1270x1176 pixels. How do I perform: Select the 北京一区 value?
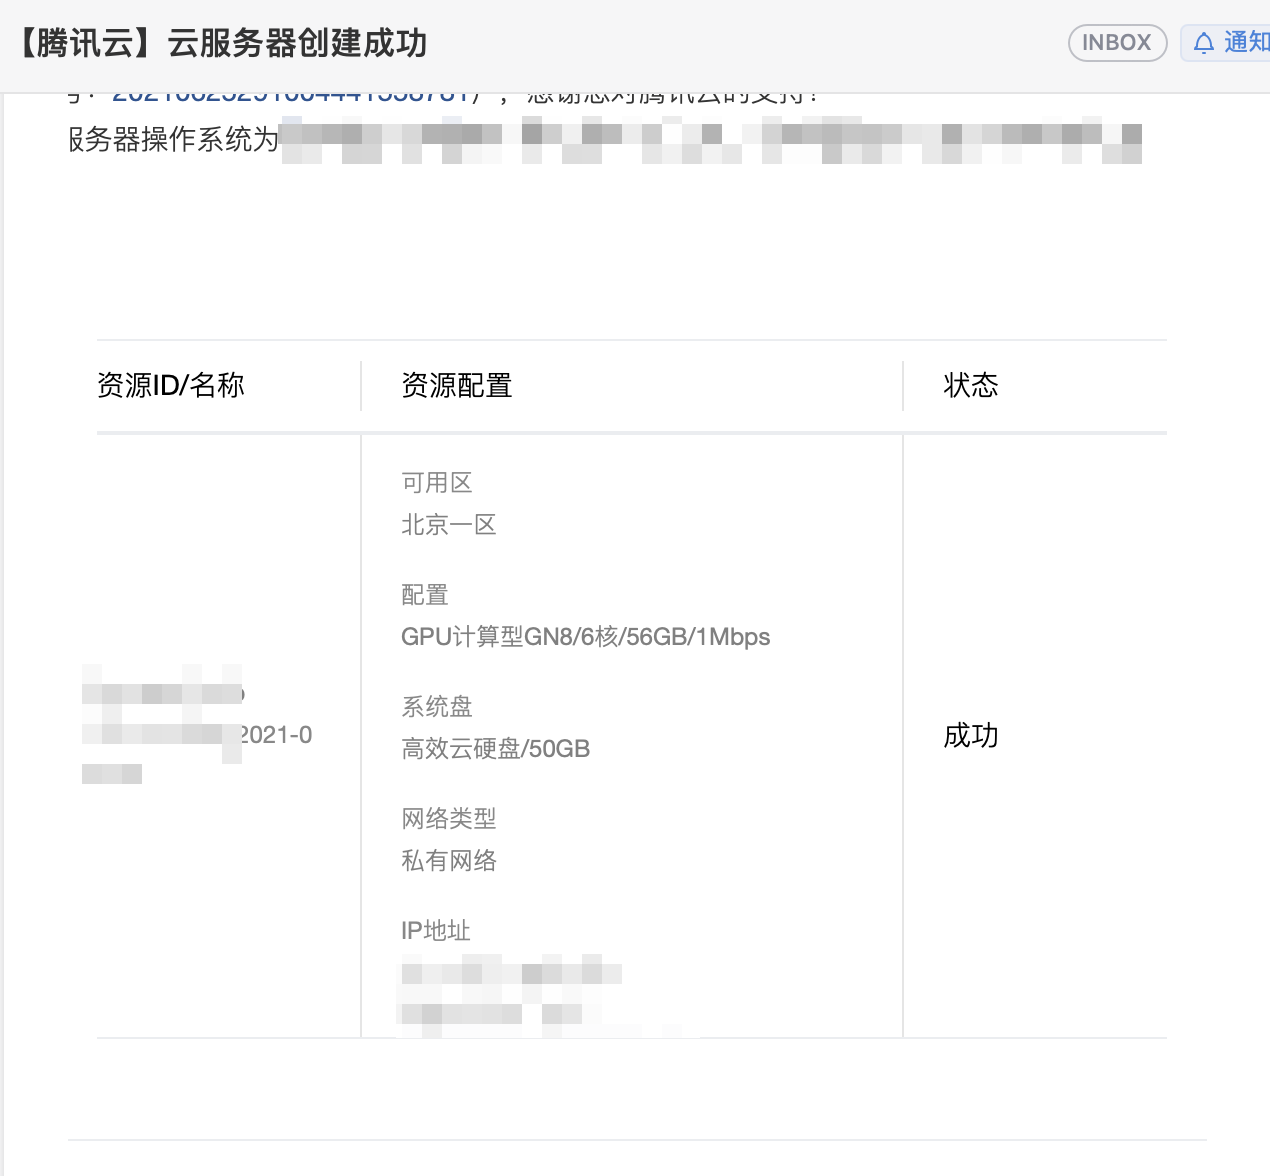point(449,525)
